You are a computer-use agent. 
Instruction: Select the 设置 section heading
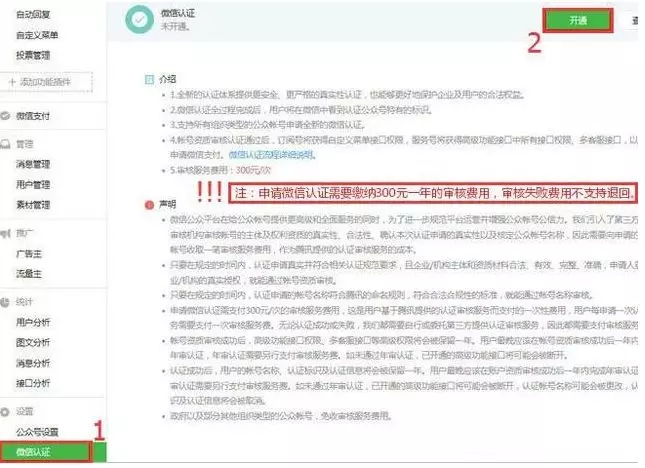coord(25,412)
